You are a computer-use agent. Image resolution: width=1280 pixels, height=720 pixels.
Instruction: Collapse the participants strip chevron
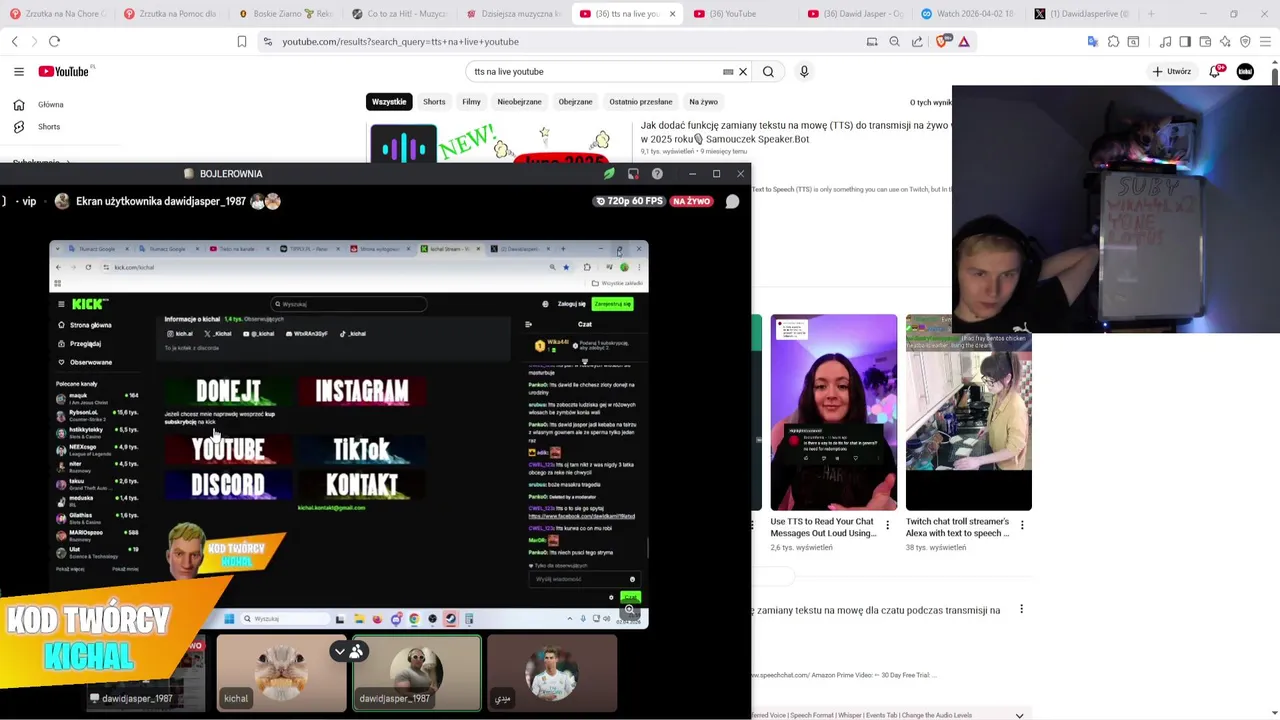[x=340, y=651]
